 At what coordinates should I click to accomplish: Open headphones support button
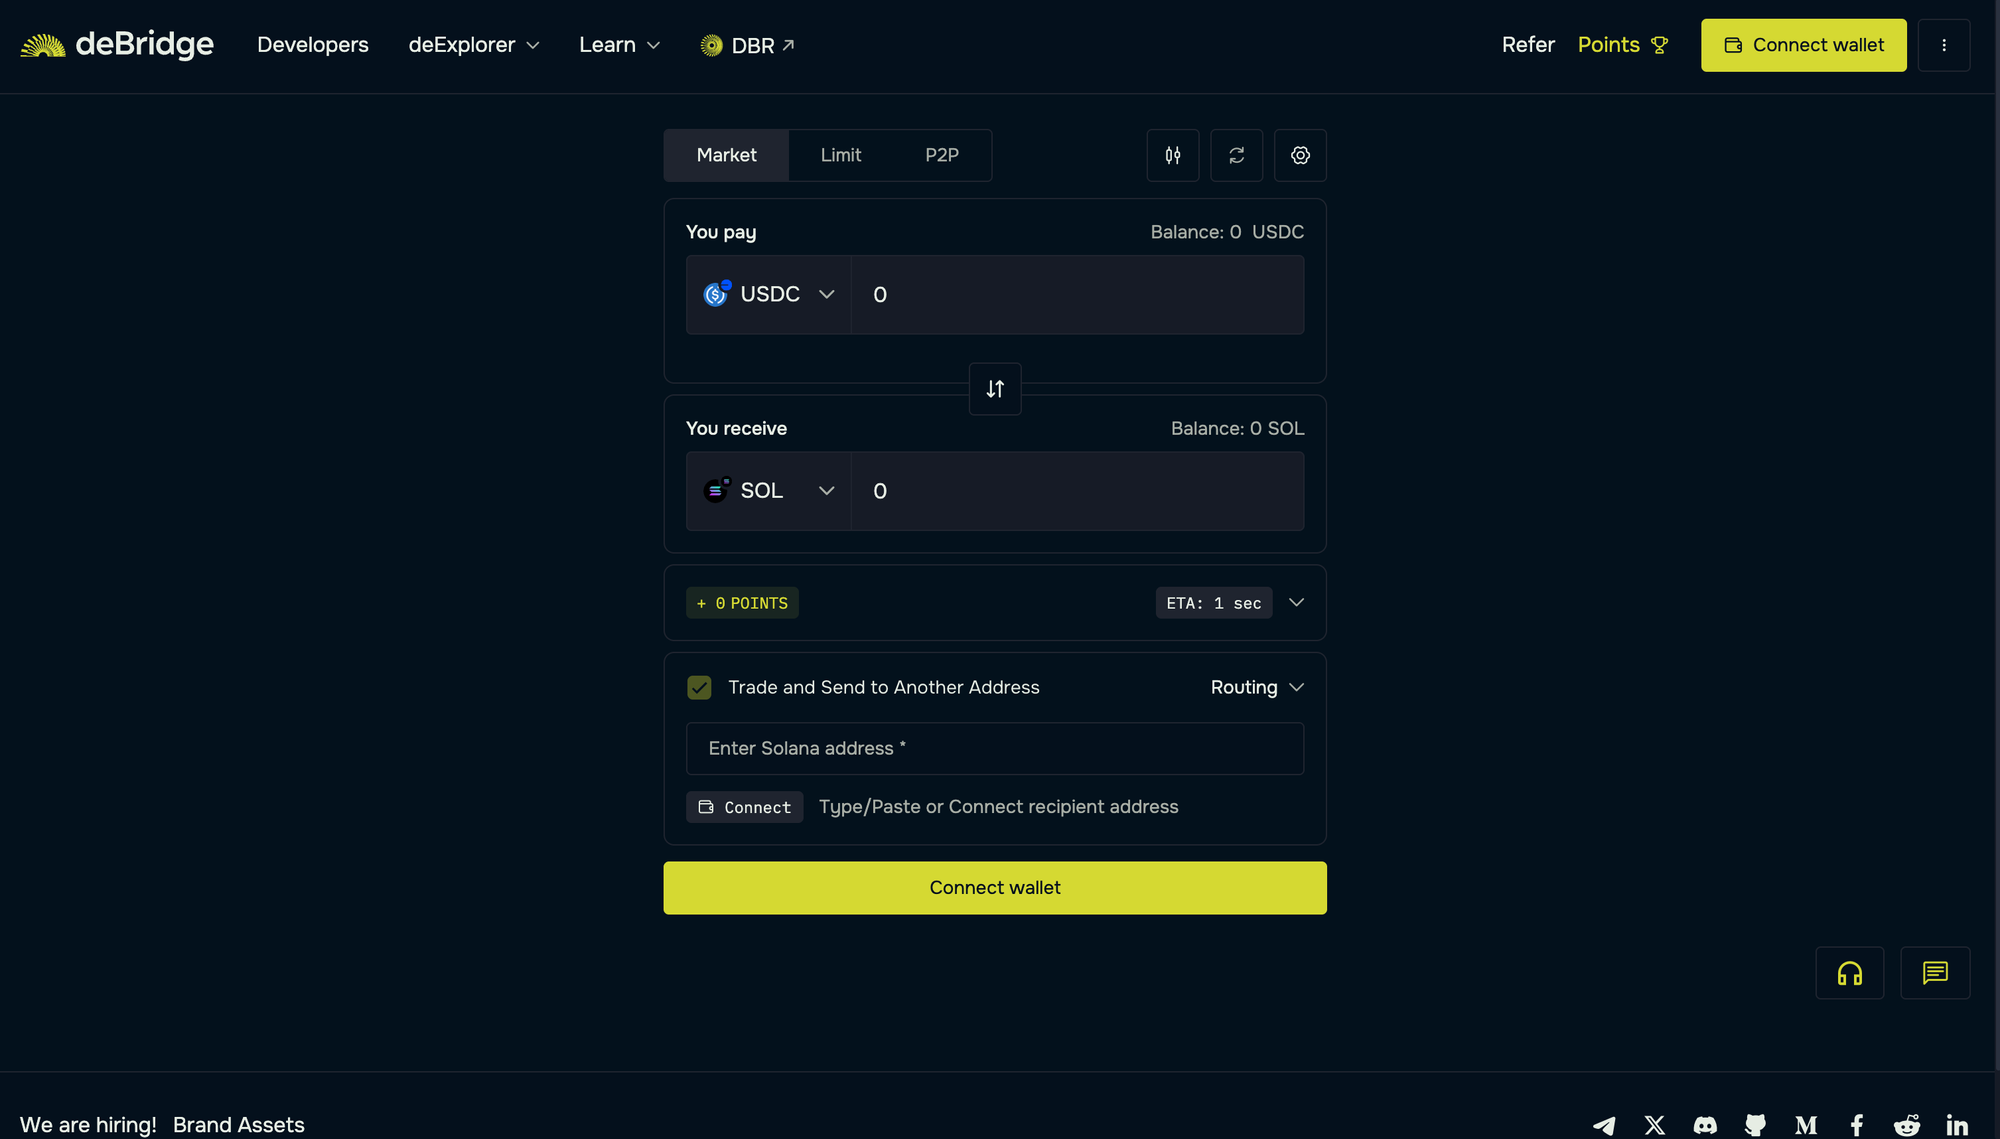pyautogui.click(x=1850, y=973)
